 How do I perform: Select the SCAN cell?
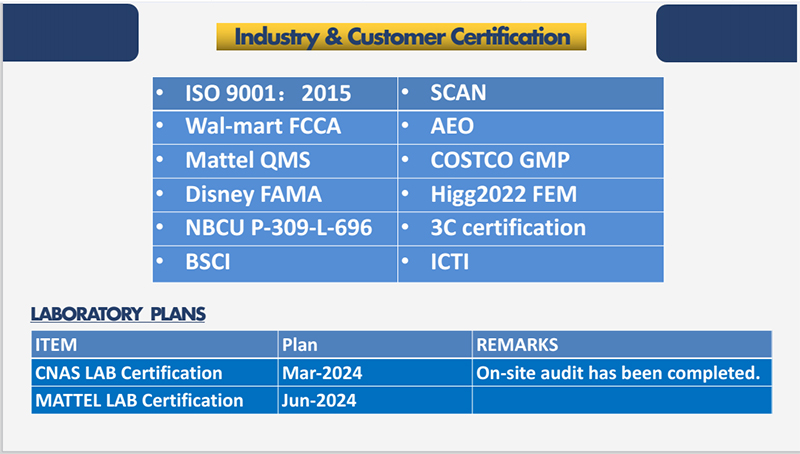click(531, 93)
